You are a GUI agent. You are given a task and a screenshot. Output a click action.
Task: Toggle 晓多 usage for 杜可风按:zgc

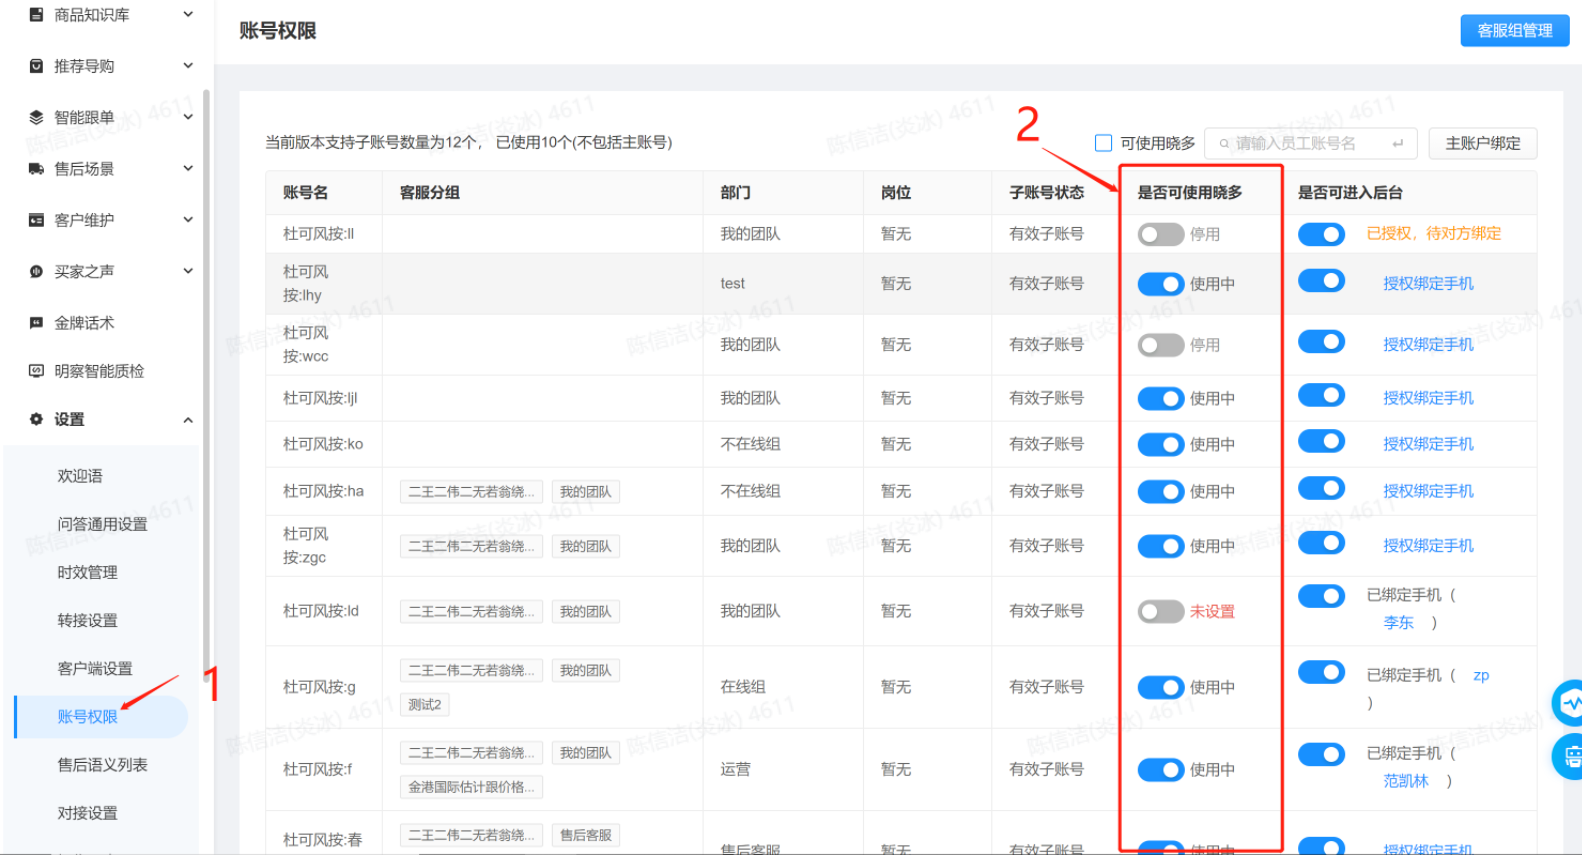click(1161, 546)
